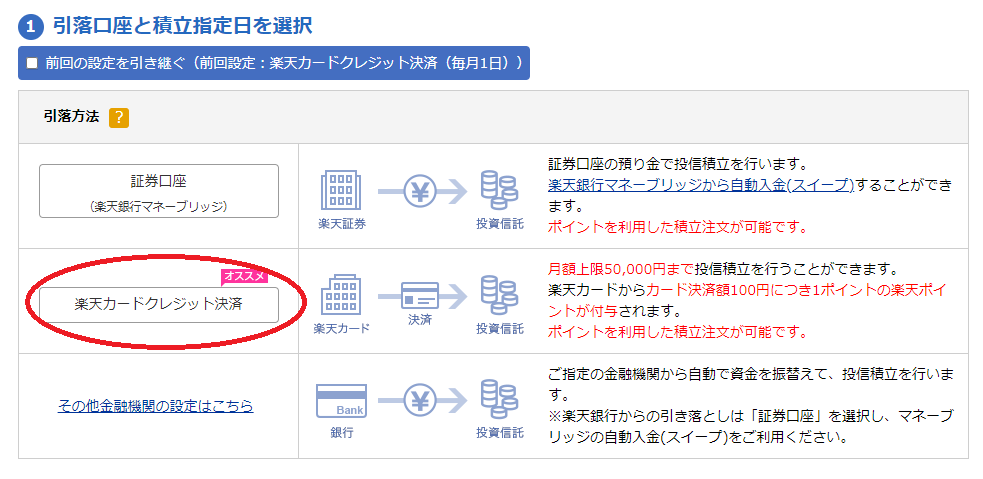Click 決済 label under card icon
983x479 pixels.
[419, 319]
